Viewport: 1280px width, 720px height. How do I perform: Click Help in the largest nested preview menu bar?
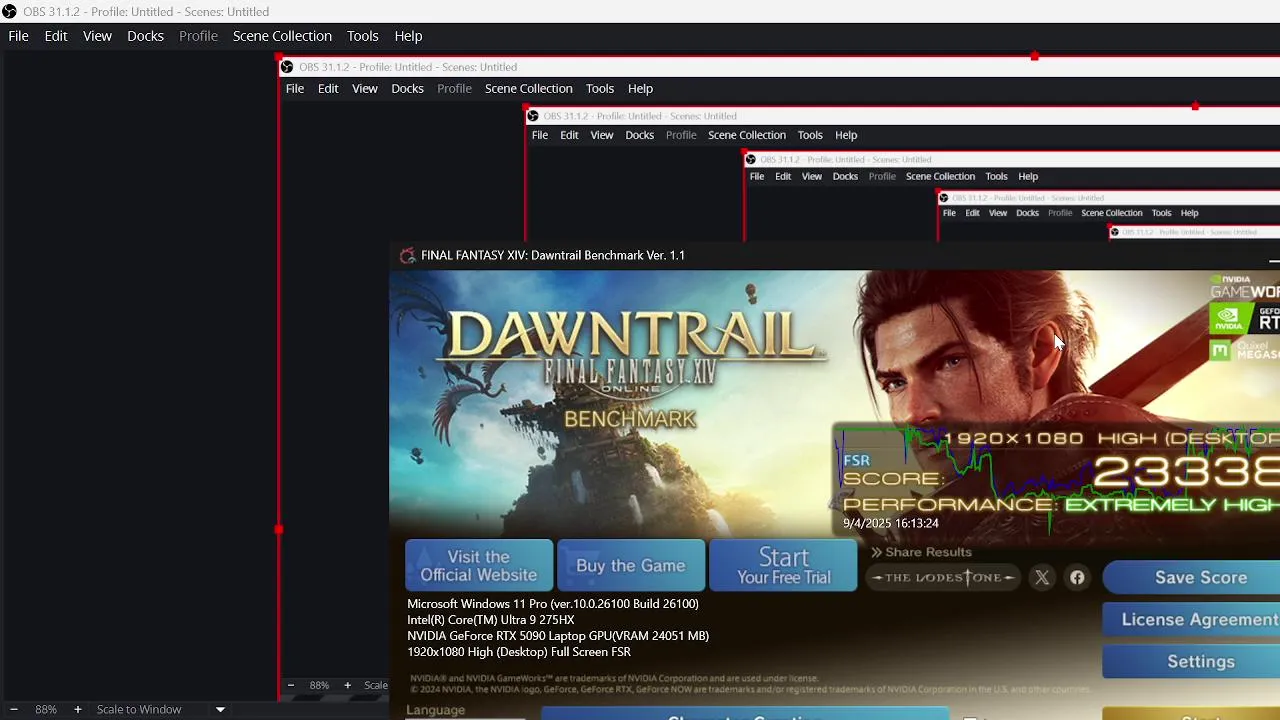640,88
